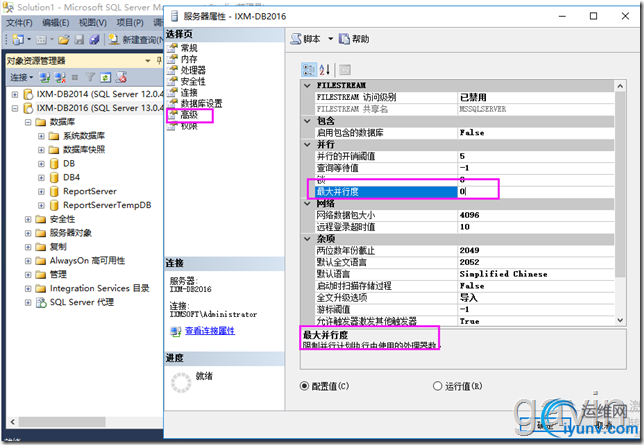Image resolution: width=644 pixels, height=445 pixels.
Task: Click the 游标阈值 row
Action: click(464, 309)
